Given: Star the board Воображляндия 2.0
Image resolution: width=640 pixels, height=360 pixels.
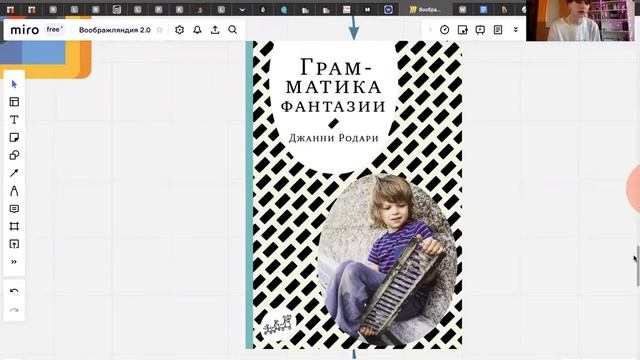Looking at the screenshot, I should coord(160,30).
